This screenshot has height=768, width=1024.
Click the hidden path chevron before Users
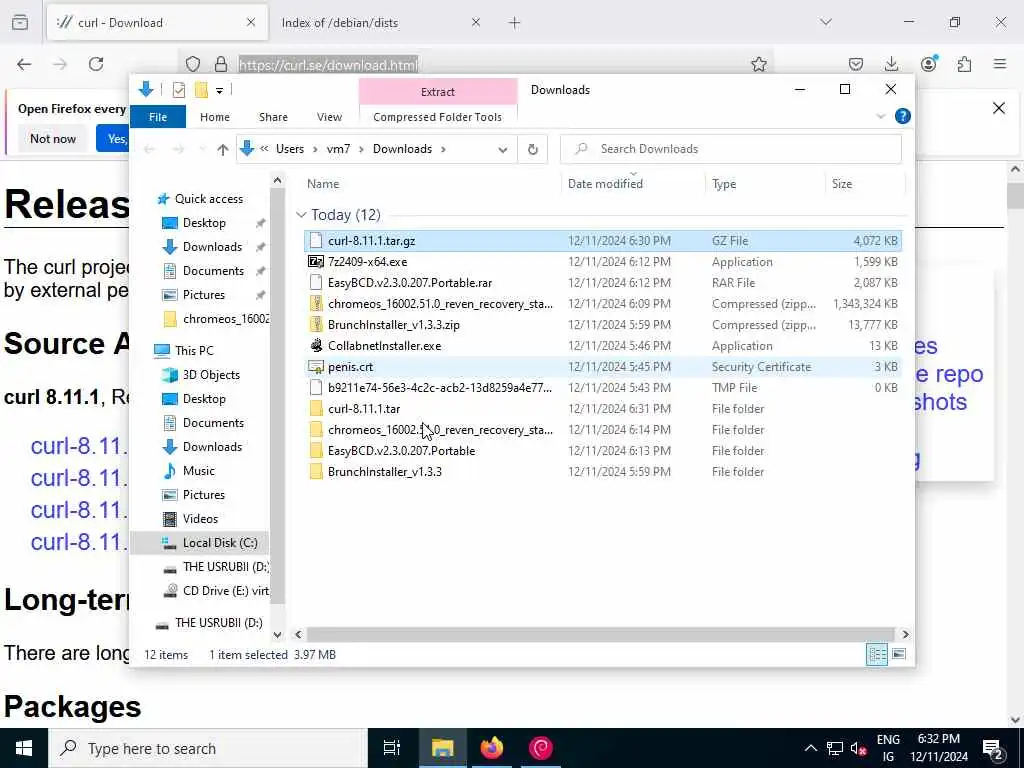tap(264, 149)
